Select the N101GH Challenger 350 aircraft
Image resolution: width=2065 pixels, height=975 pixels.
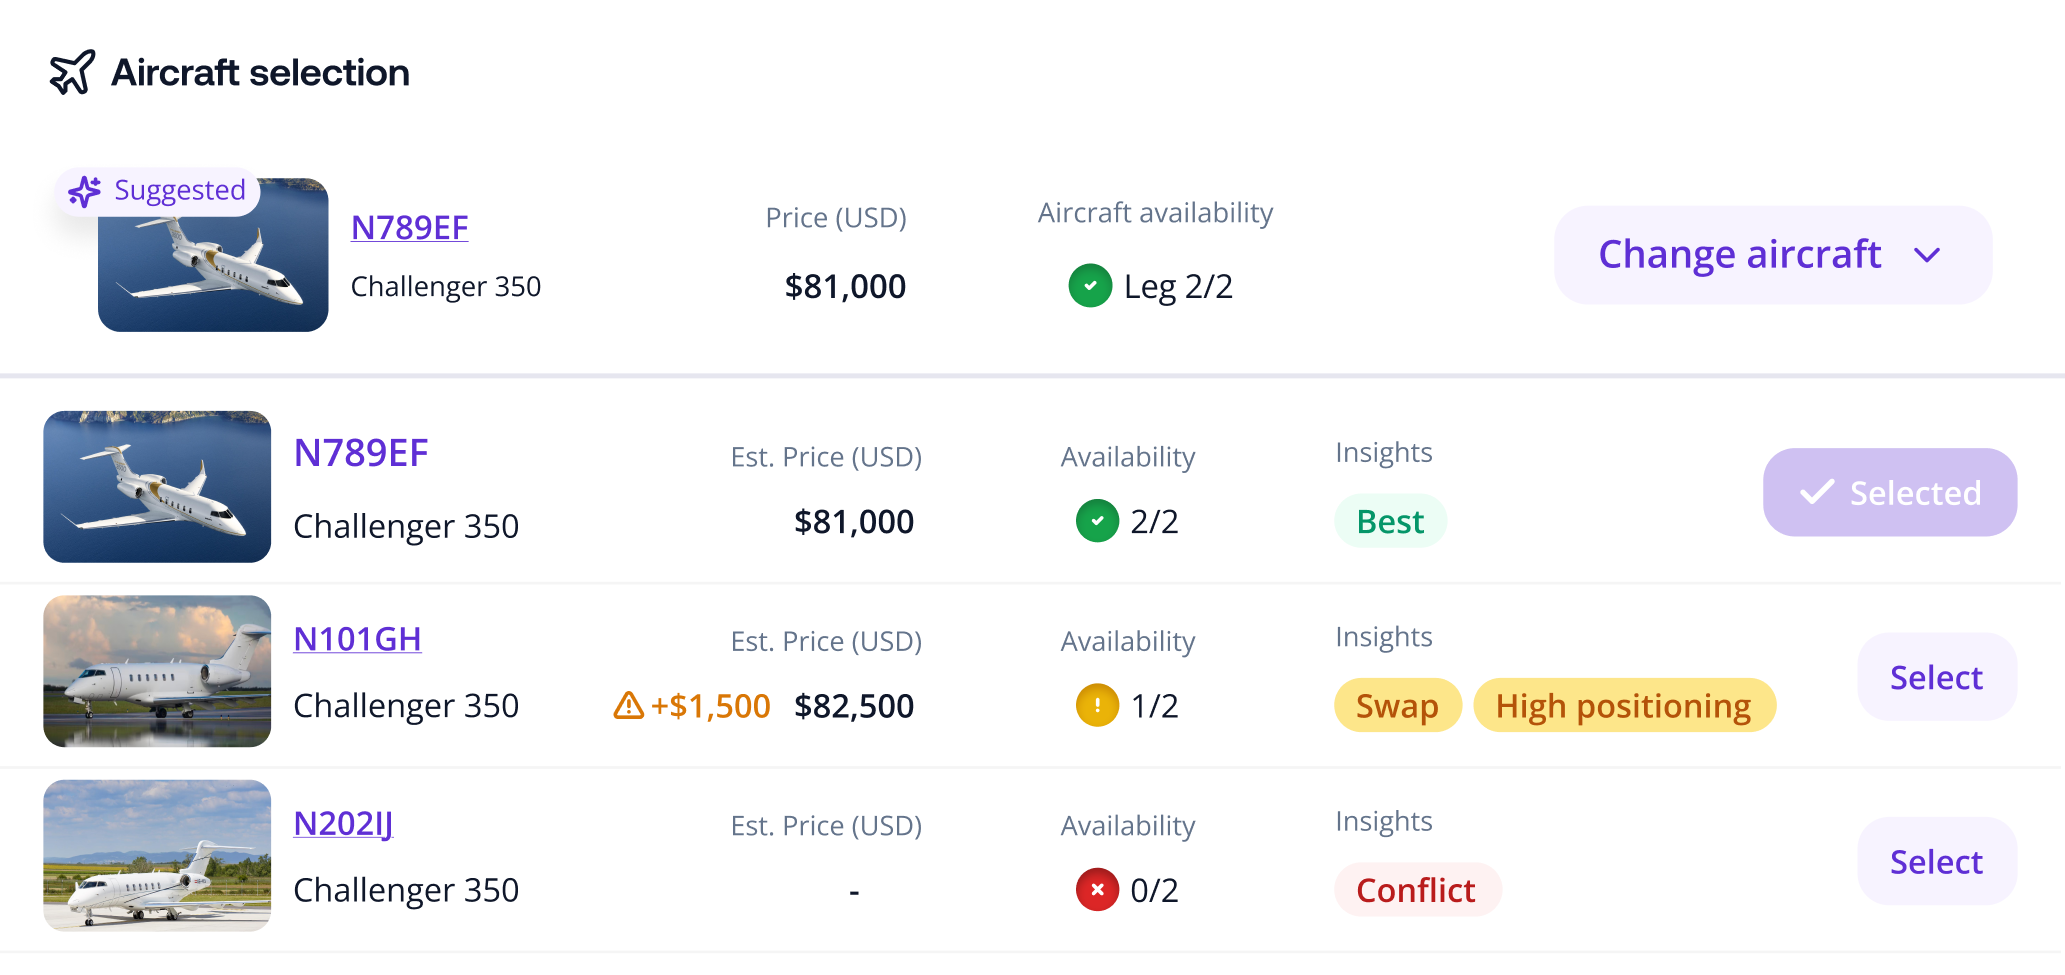pyautogui.click(x=1937, y=677)
